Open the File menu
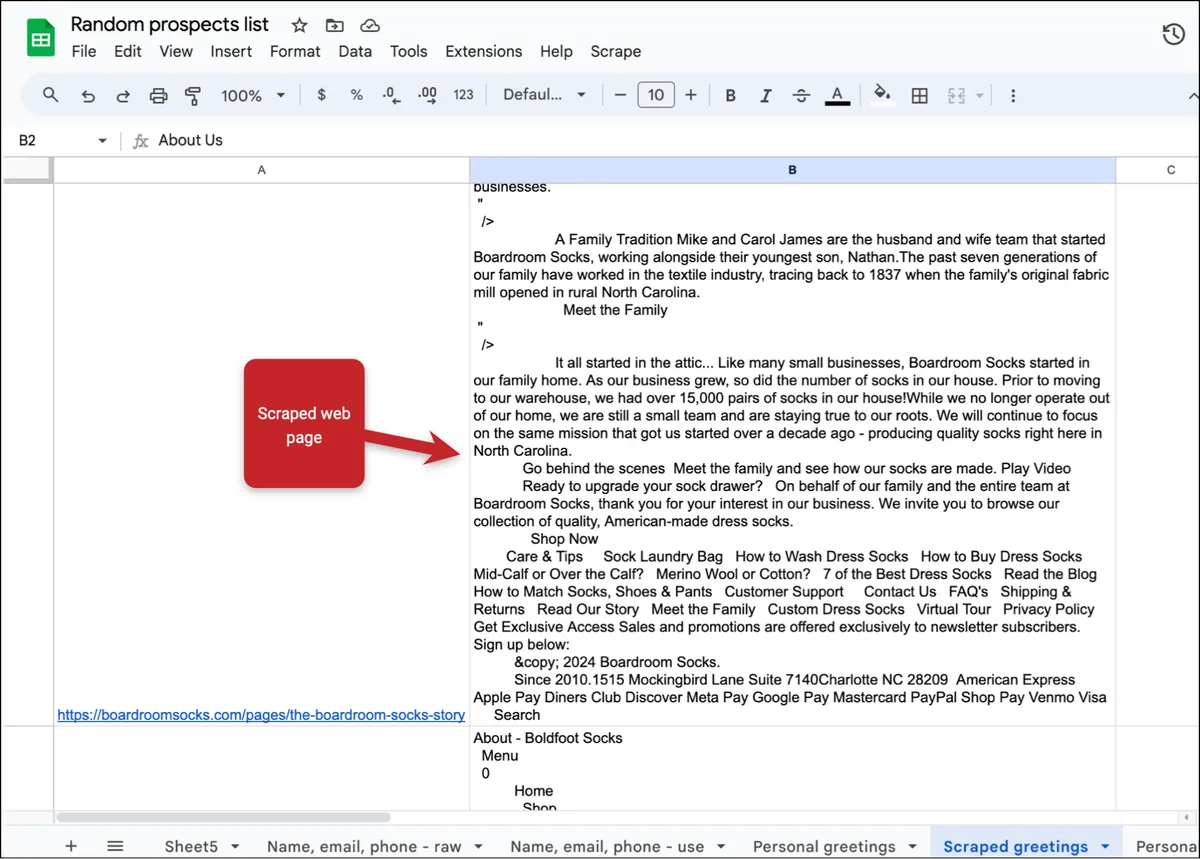This screenshot has height=859, width=1200. point(84,51)
